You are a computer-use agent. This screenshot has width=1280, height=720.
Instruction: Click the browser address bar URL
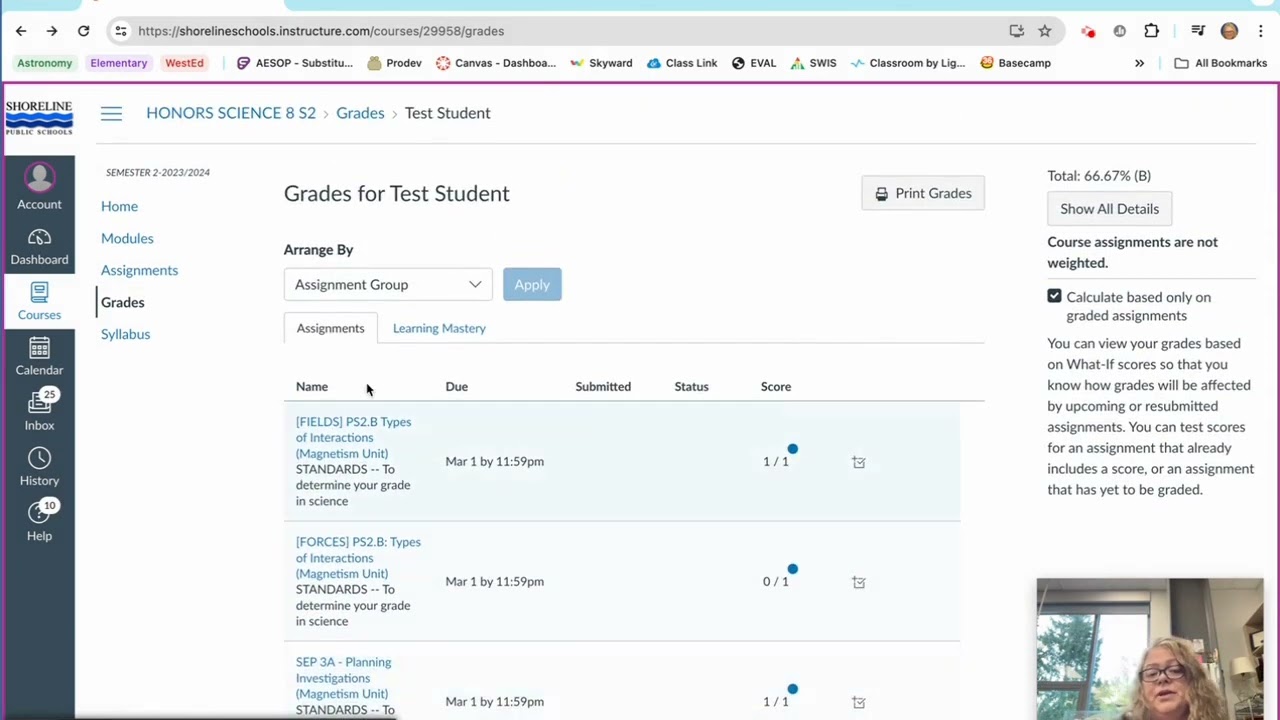coord(321,31)
